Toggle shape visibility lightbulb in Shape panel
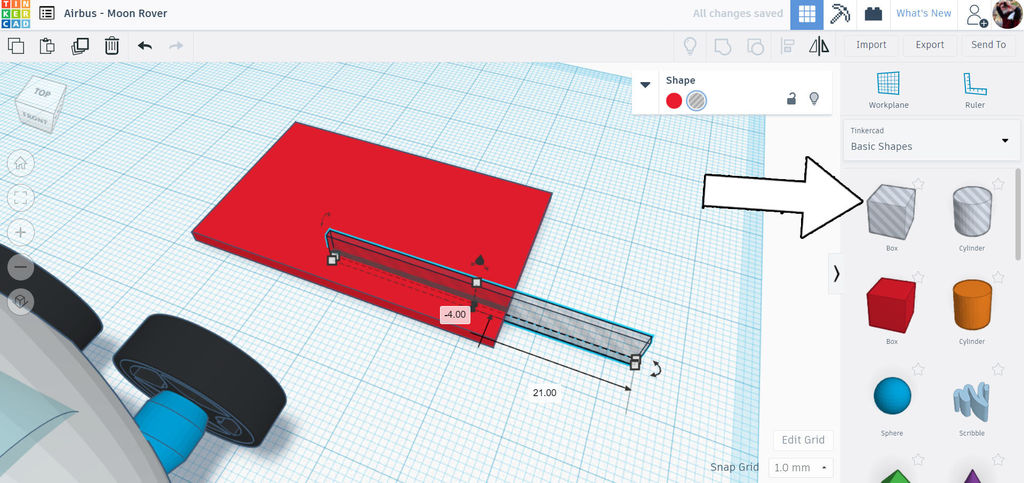 click(x=814, y=99)
